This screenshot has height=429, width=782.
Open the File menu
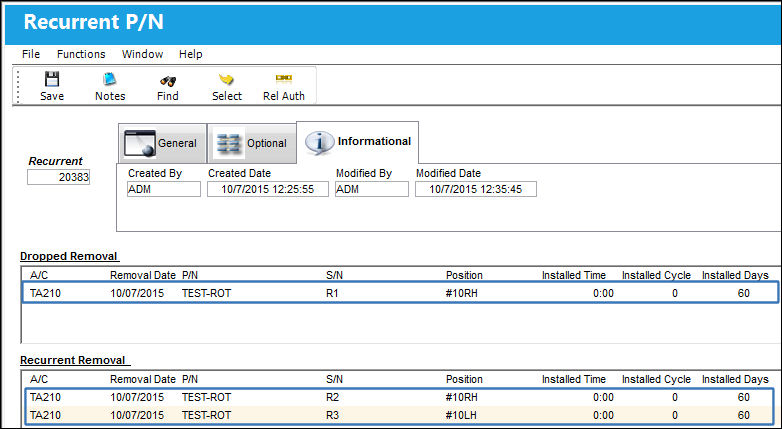pos(31,54)
